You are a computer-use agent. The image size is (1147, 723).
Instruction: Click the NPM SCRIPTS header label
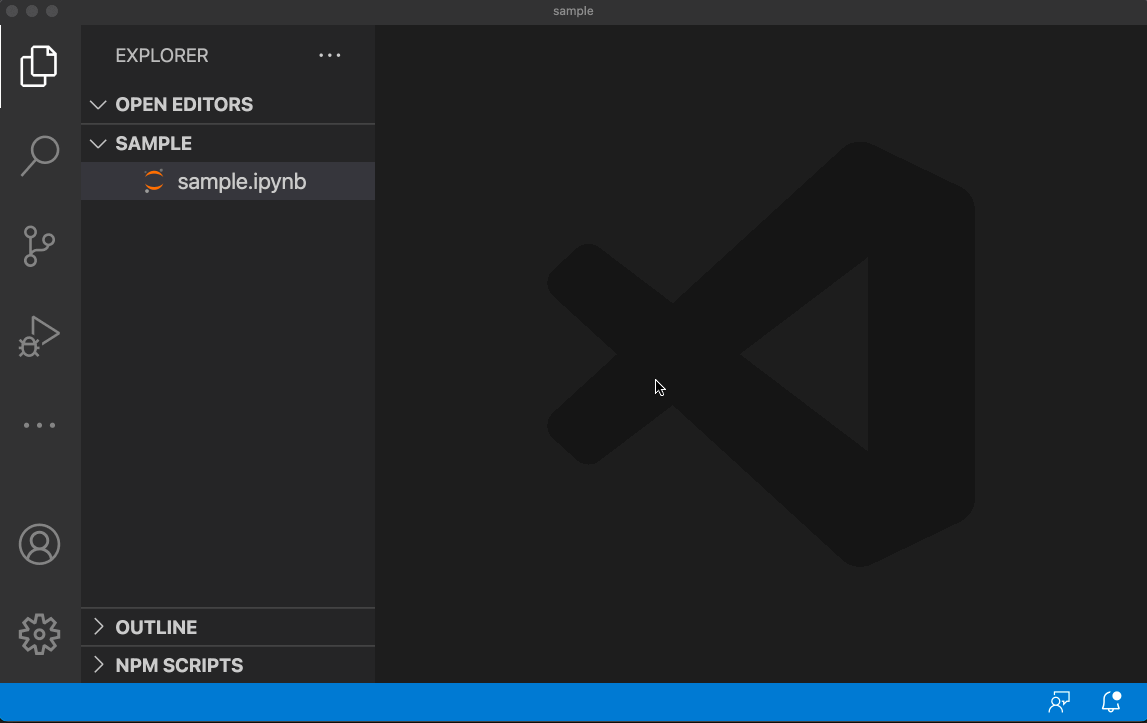(x=179, y=665)
